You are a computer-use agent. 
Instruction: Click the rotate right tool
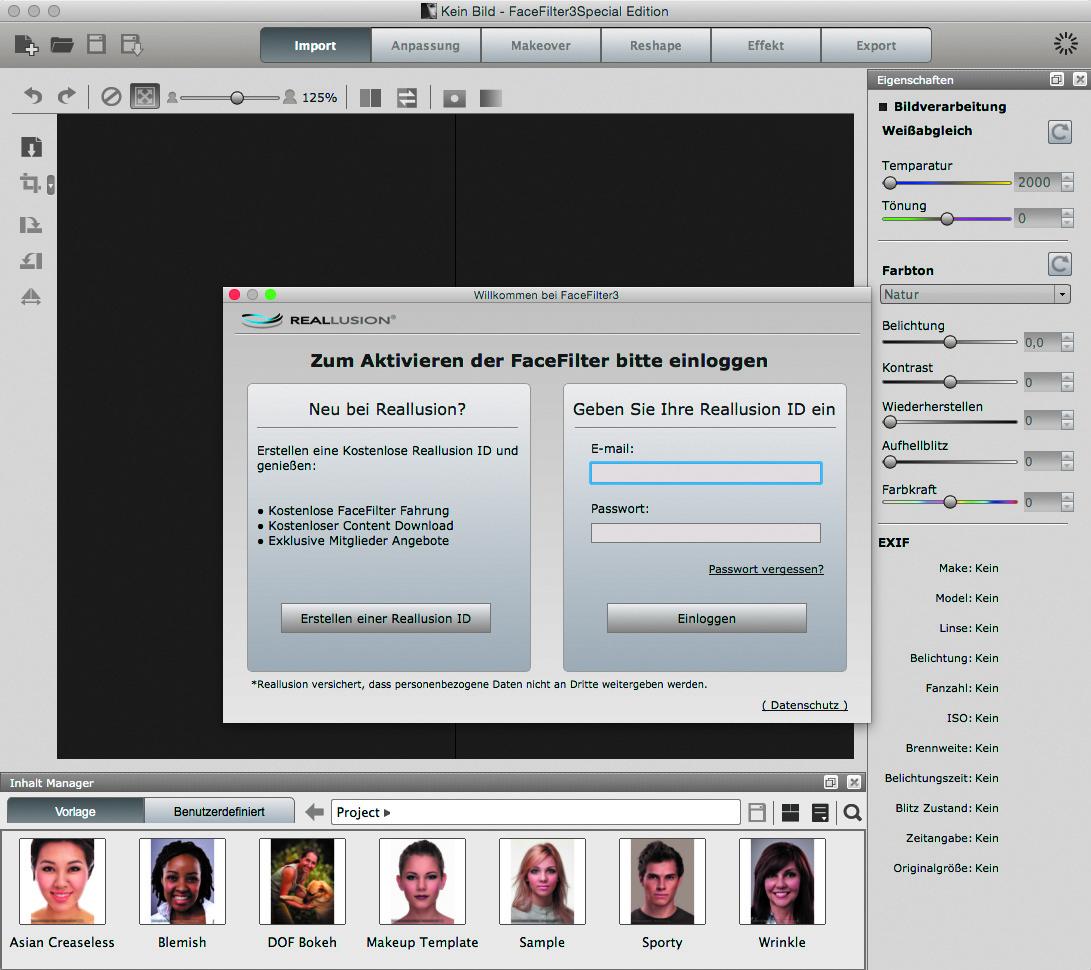pyautogui.click(x=31, y=224)
